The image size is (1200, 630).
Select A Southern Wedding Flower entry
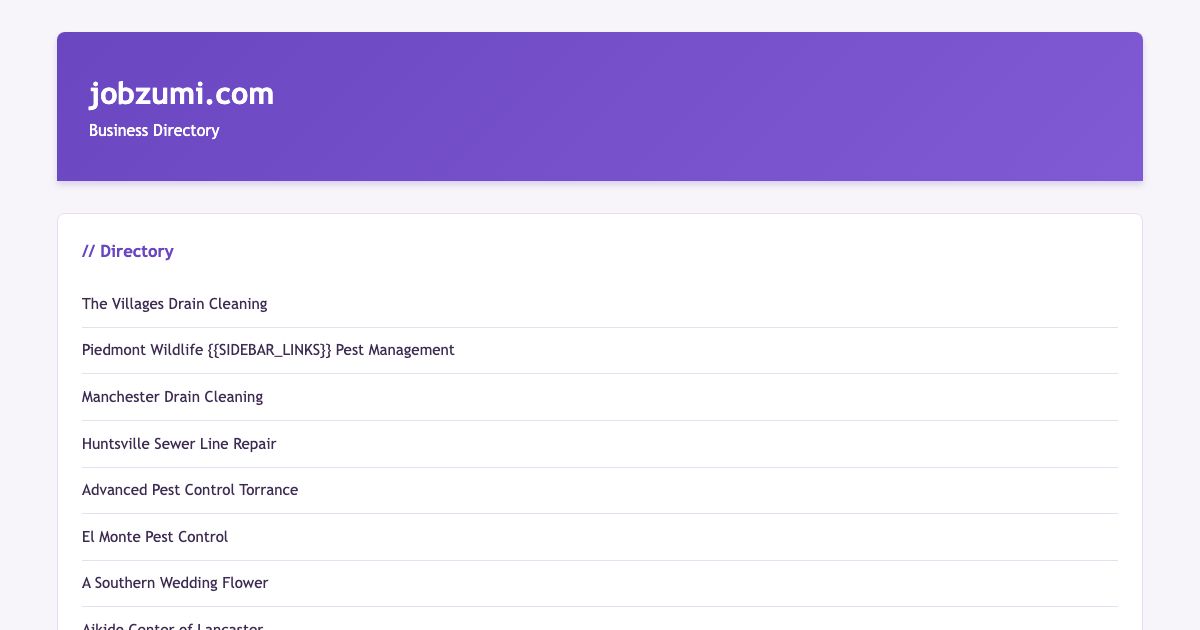pos(175,583)
